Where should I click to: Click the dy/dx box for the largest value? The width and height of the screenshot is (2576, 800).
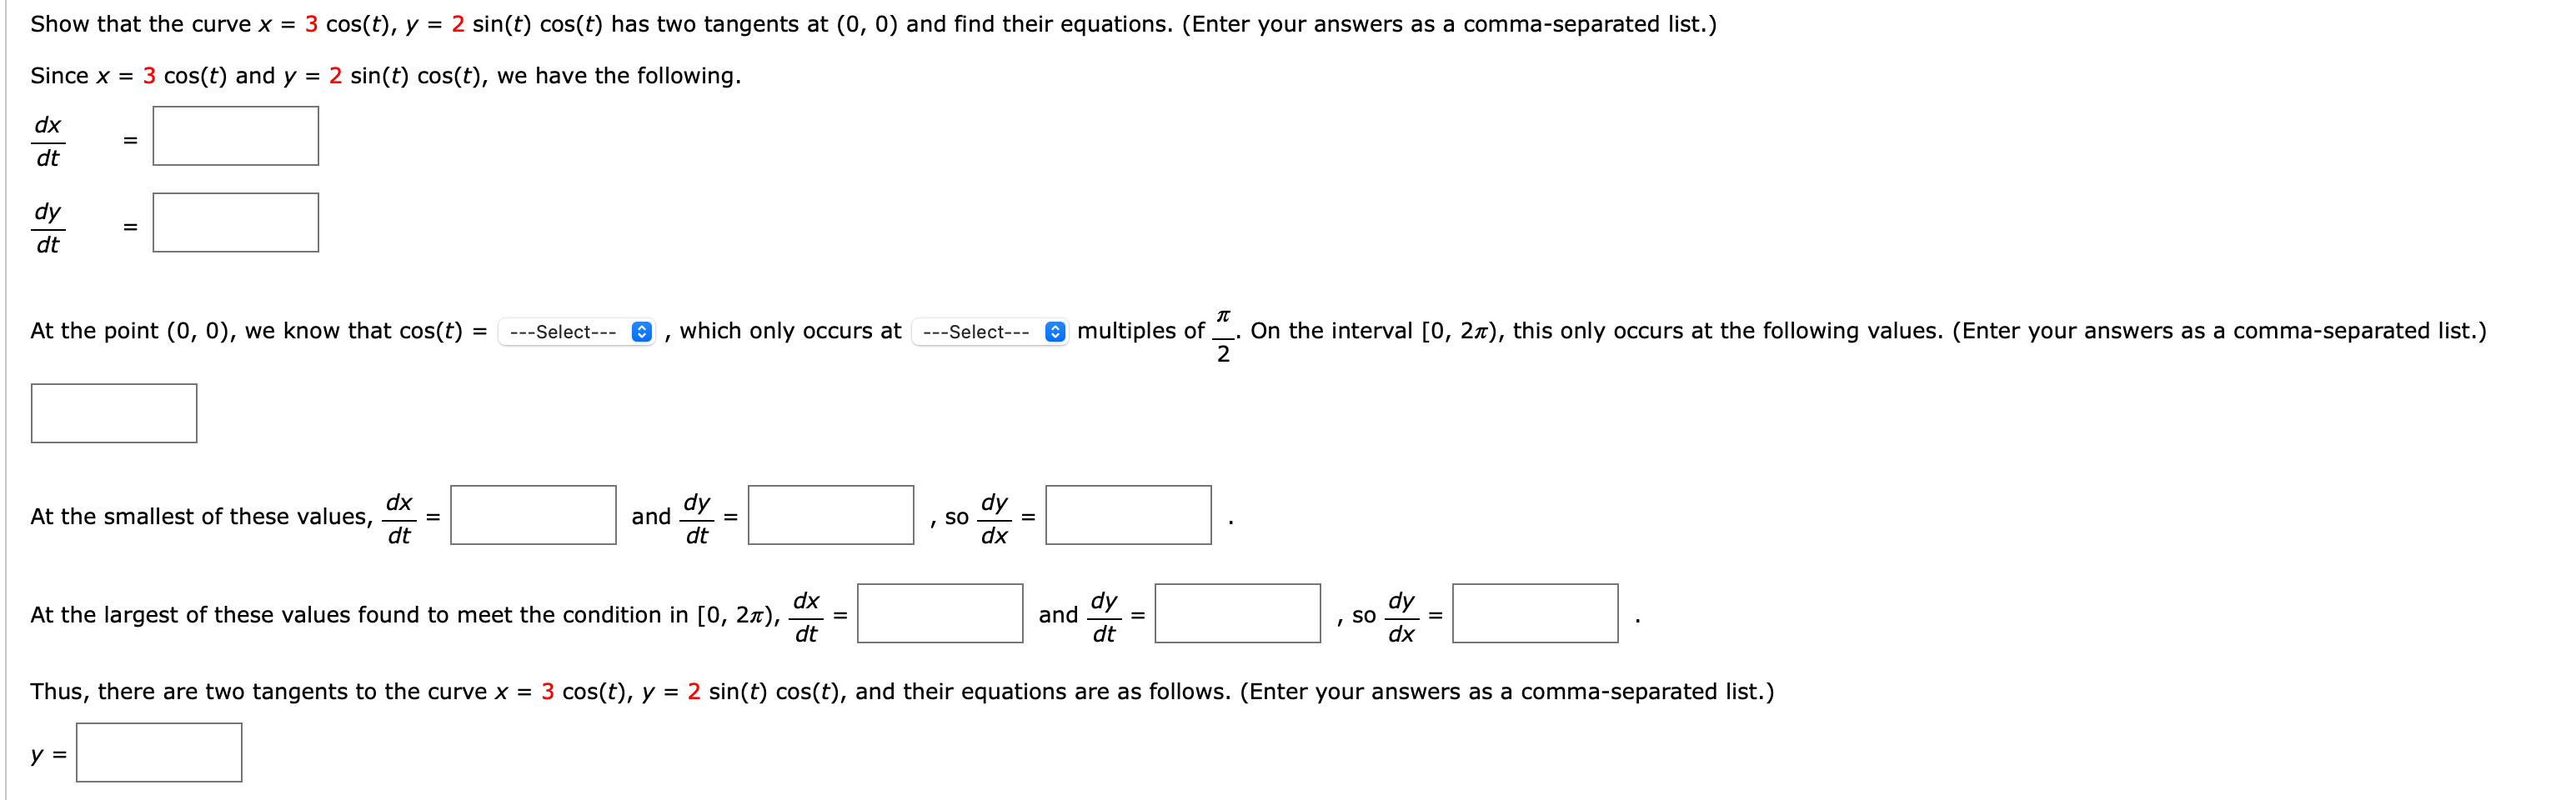(1534, 615)
